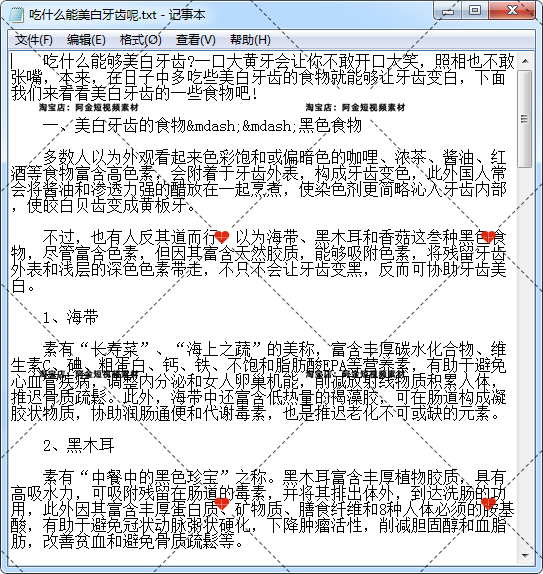Click text "吃什么能够美白牙齿?" in first line
The height and width of the screenshot is (574, 543).
coord(118,62)
